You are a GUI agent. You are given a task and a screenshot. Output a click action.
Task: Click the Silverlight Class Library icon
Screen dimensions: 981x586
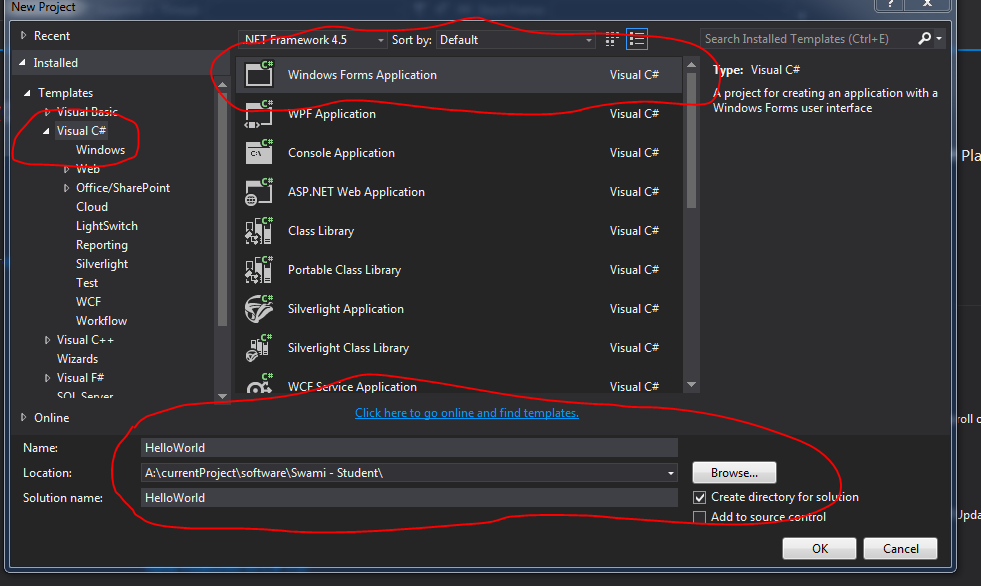click(x=259, y=348)
